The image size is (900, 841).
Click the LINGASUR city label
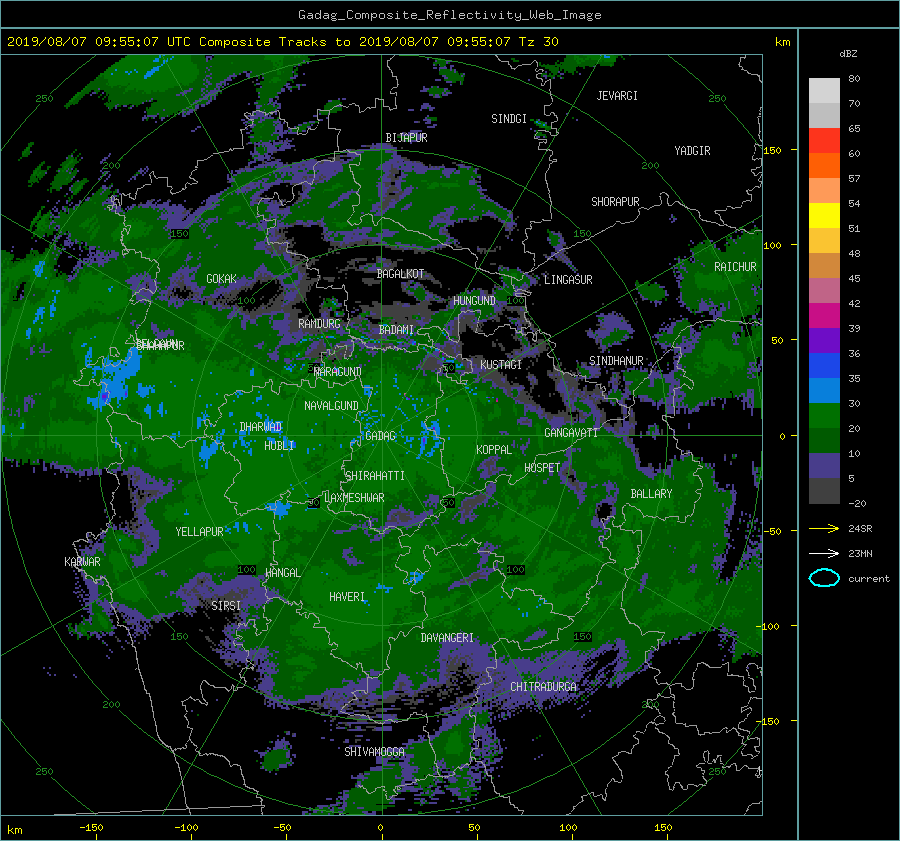click(x=568, y=280)
